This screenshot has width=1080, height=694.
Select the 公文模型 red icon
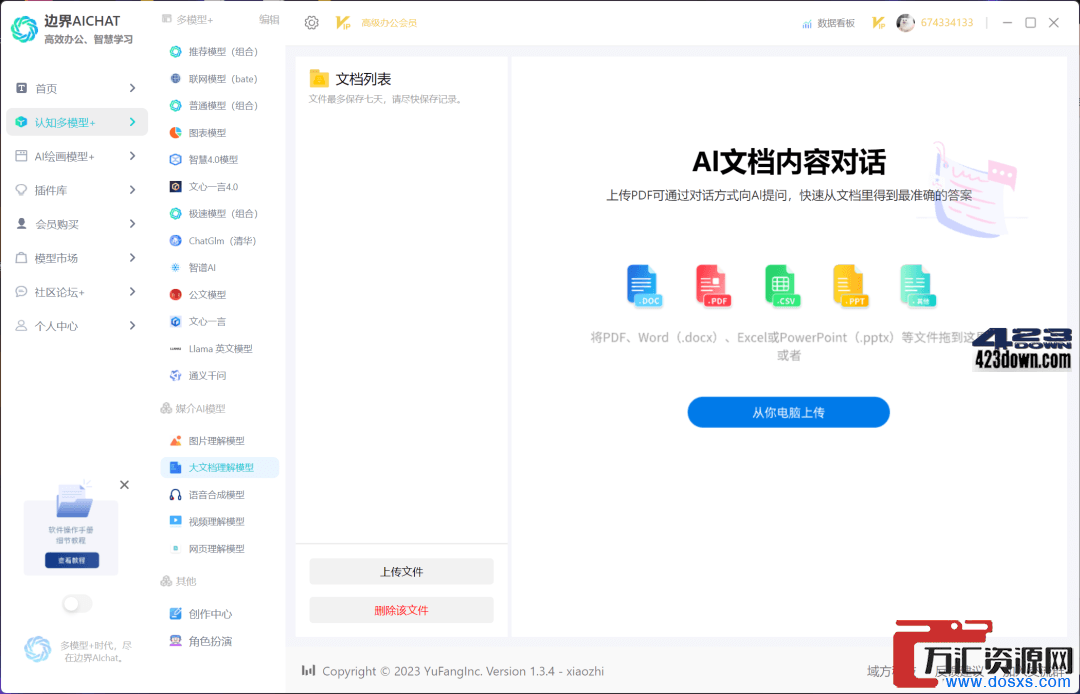176,295
